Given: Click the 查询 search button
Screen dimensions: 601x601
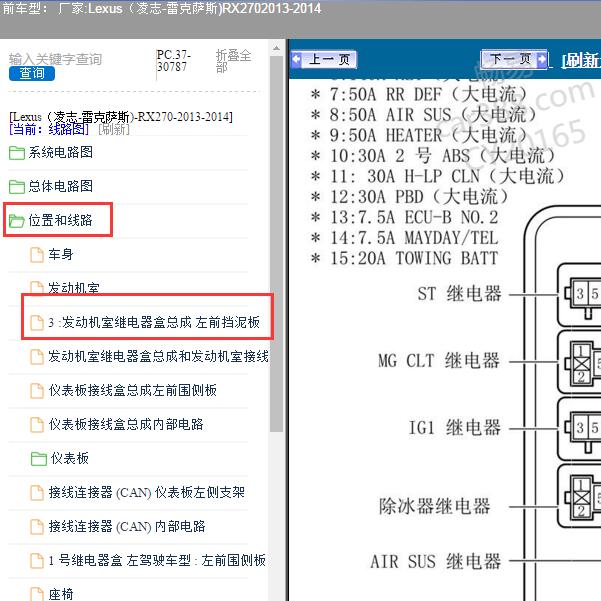Looking at the screenshot, I should click(x=32, y=73).
